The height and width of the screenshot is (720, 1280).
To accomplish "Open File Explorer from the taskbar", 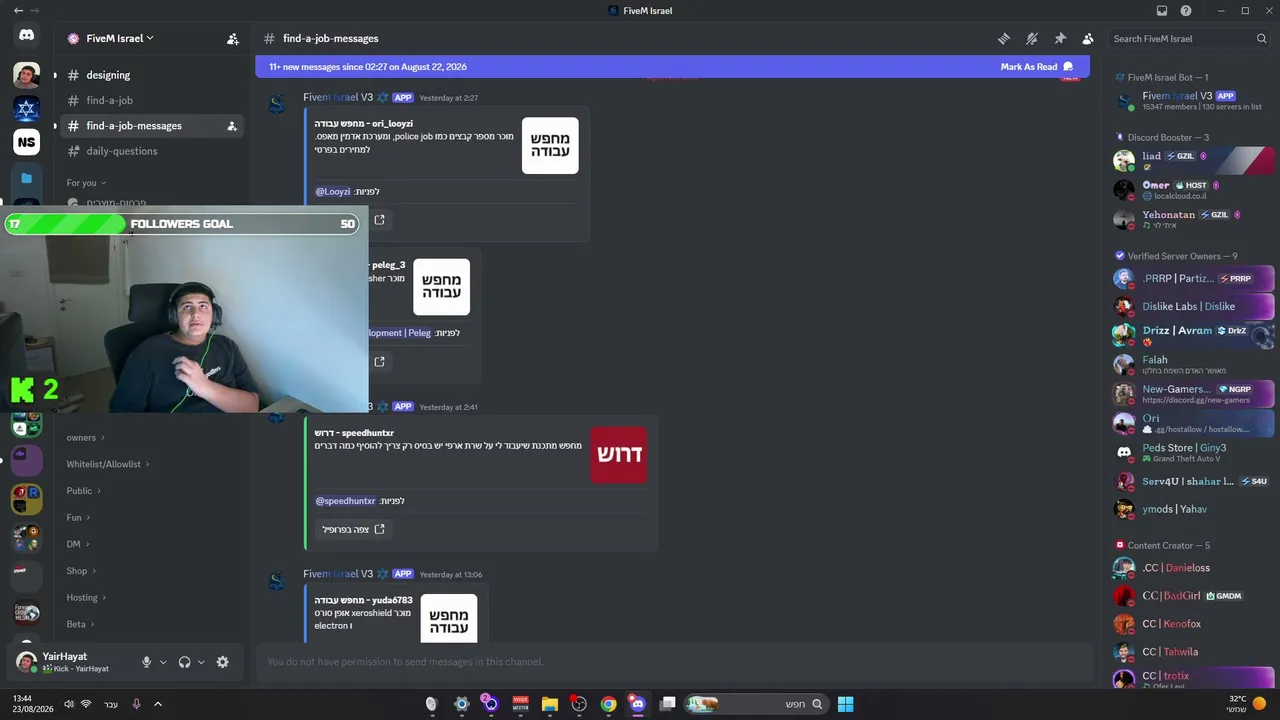I will tap(549, 704).
